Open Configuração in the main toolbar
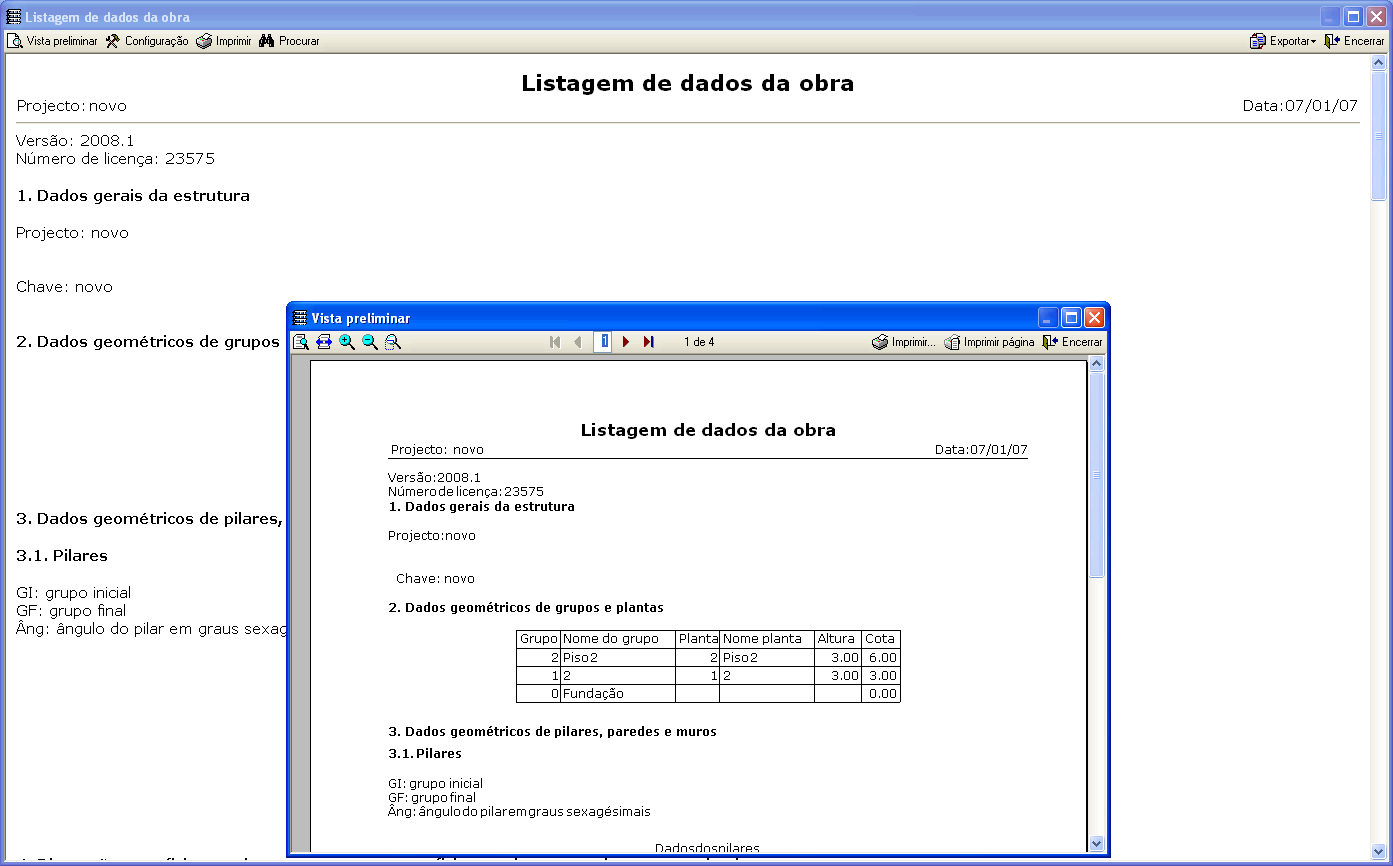The width and height of the screenshot is (1393, 866). click(147, 41)
